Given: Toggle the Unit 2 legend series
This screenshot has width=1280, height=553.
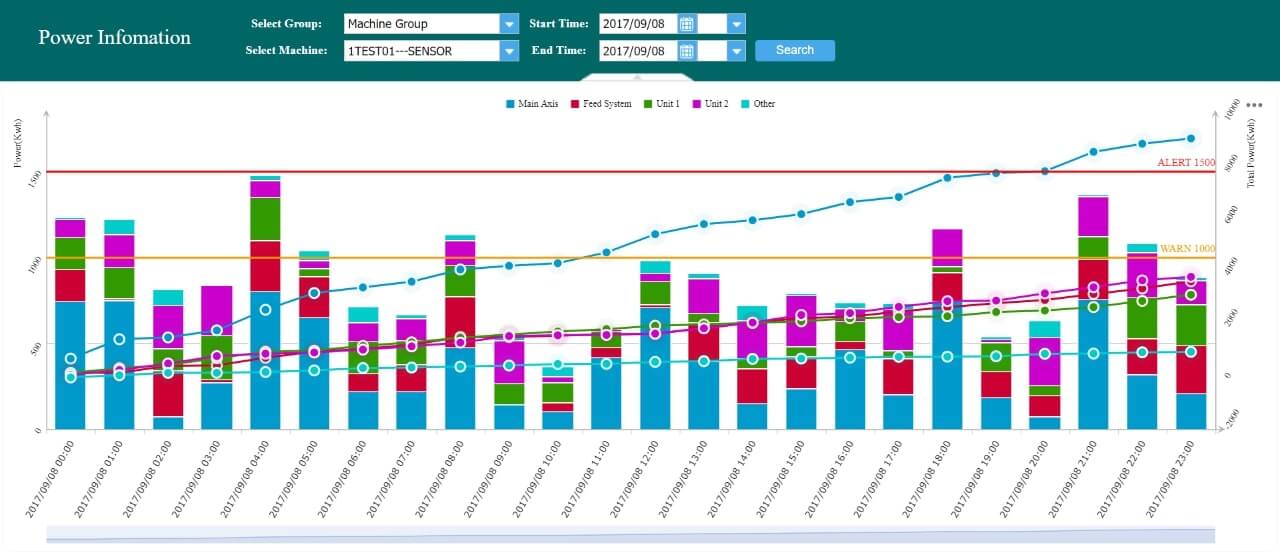Looking at the screenshot, I should pos(710,104).
